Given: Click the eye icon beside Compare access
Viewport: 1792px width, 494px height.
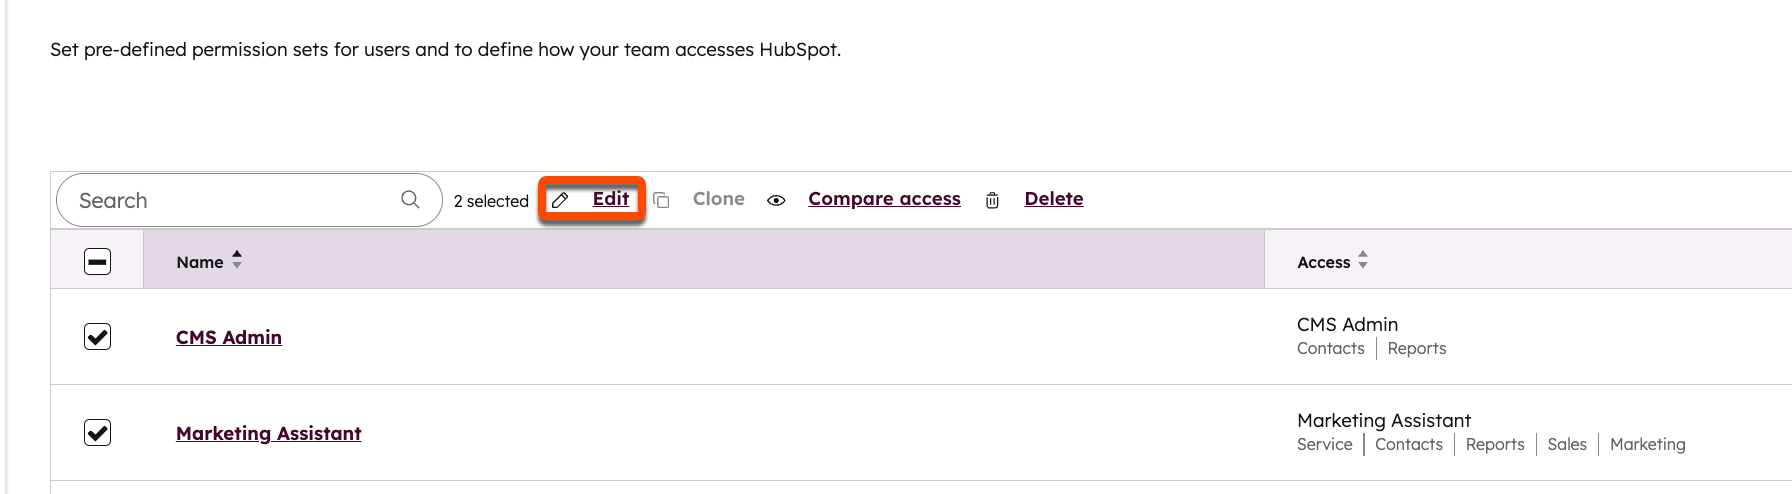Looking at the screenshot, I should (776, 200).
